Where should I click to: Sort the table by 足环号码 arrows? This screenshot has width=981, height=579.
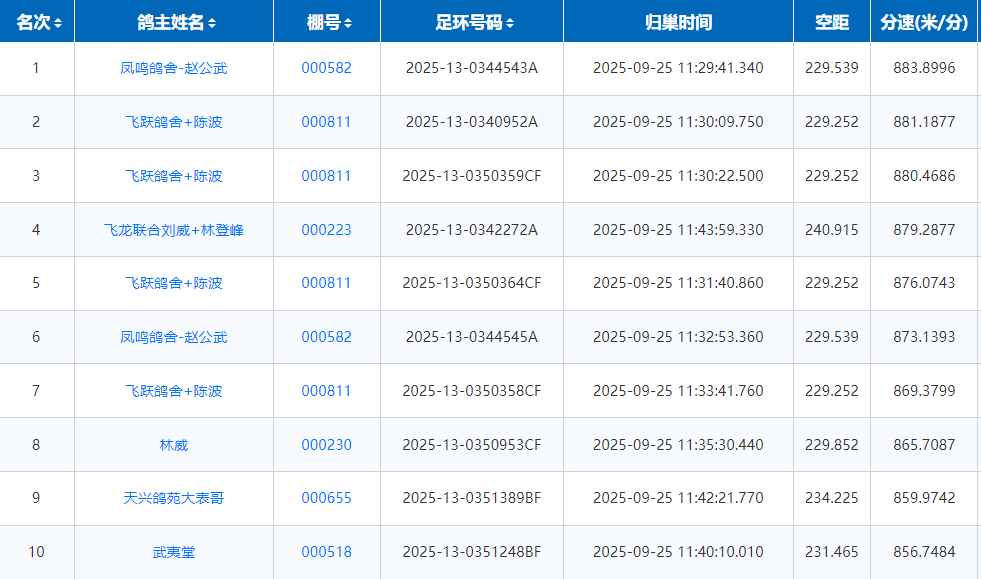tap(510, 23)
